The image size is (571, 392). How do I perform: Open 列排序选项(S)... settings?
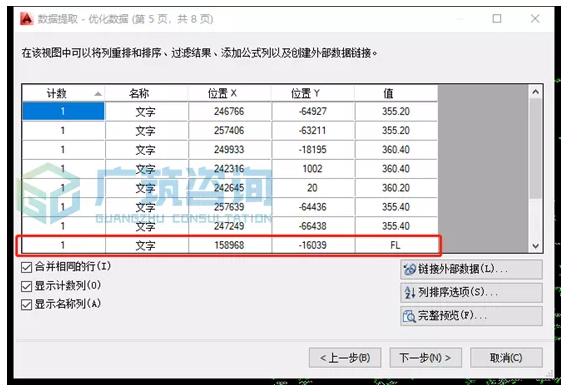(471, 292)
